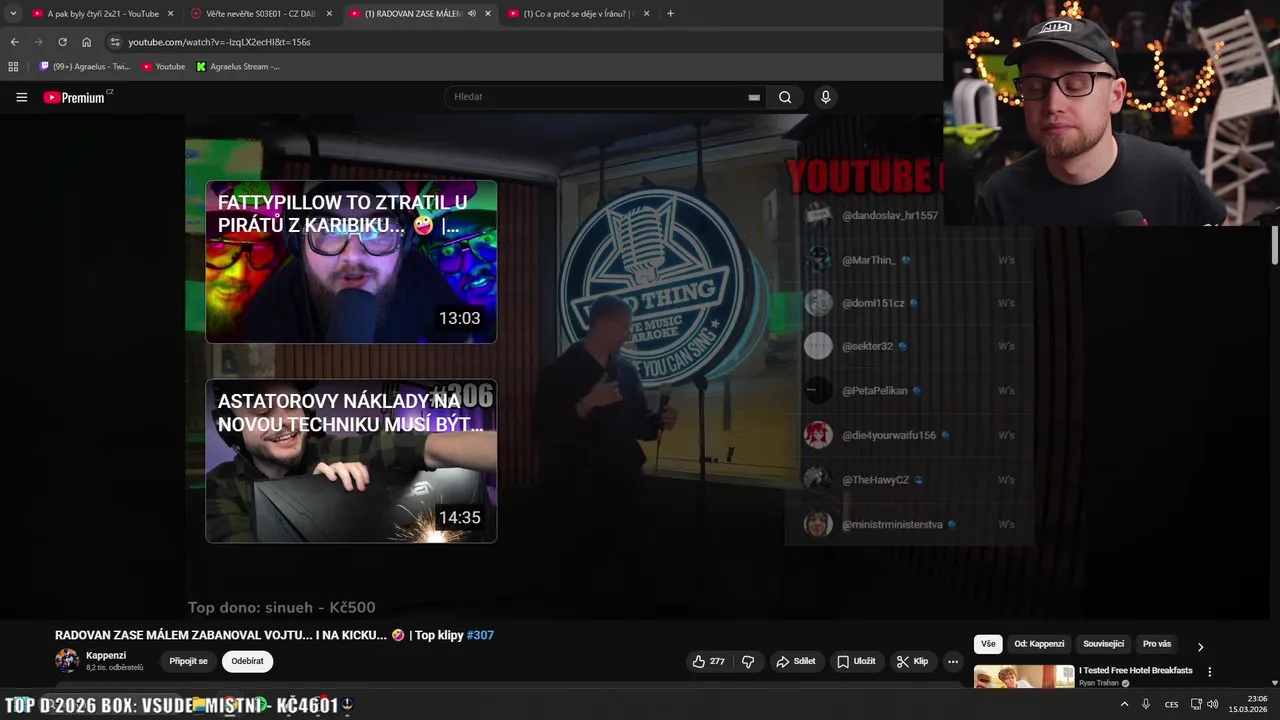Open browser home page icon

(86, 42)
